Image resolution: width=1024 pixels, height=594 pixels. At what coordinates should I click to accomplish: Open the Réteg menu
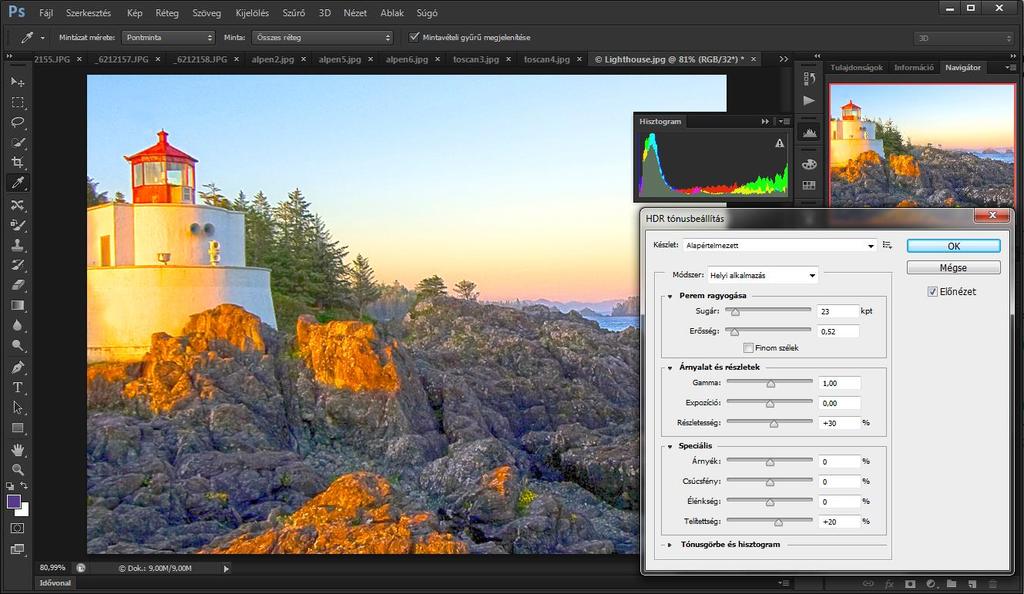167,12
